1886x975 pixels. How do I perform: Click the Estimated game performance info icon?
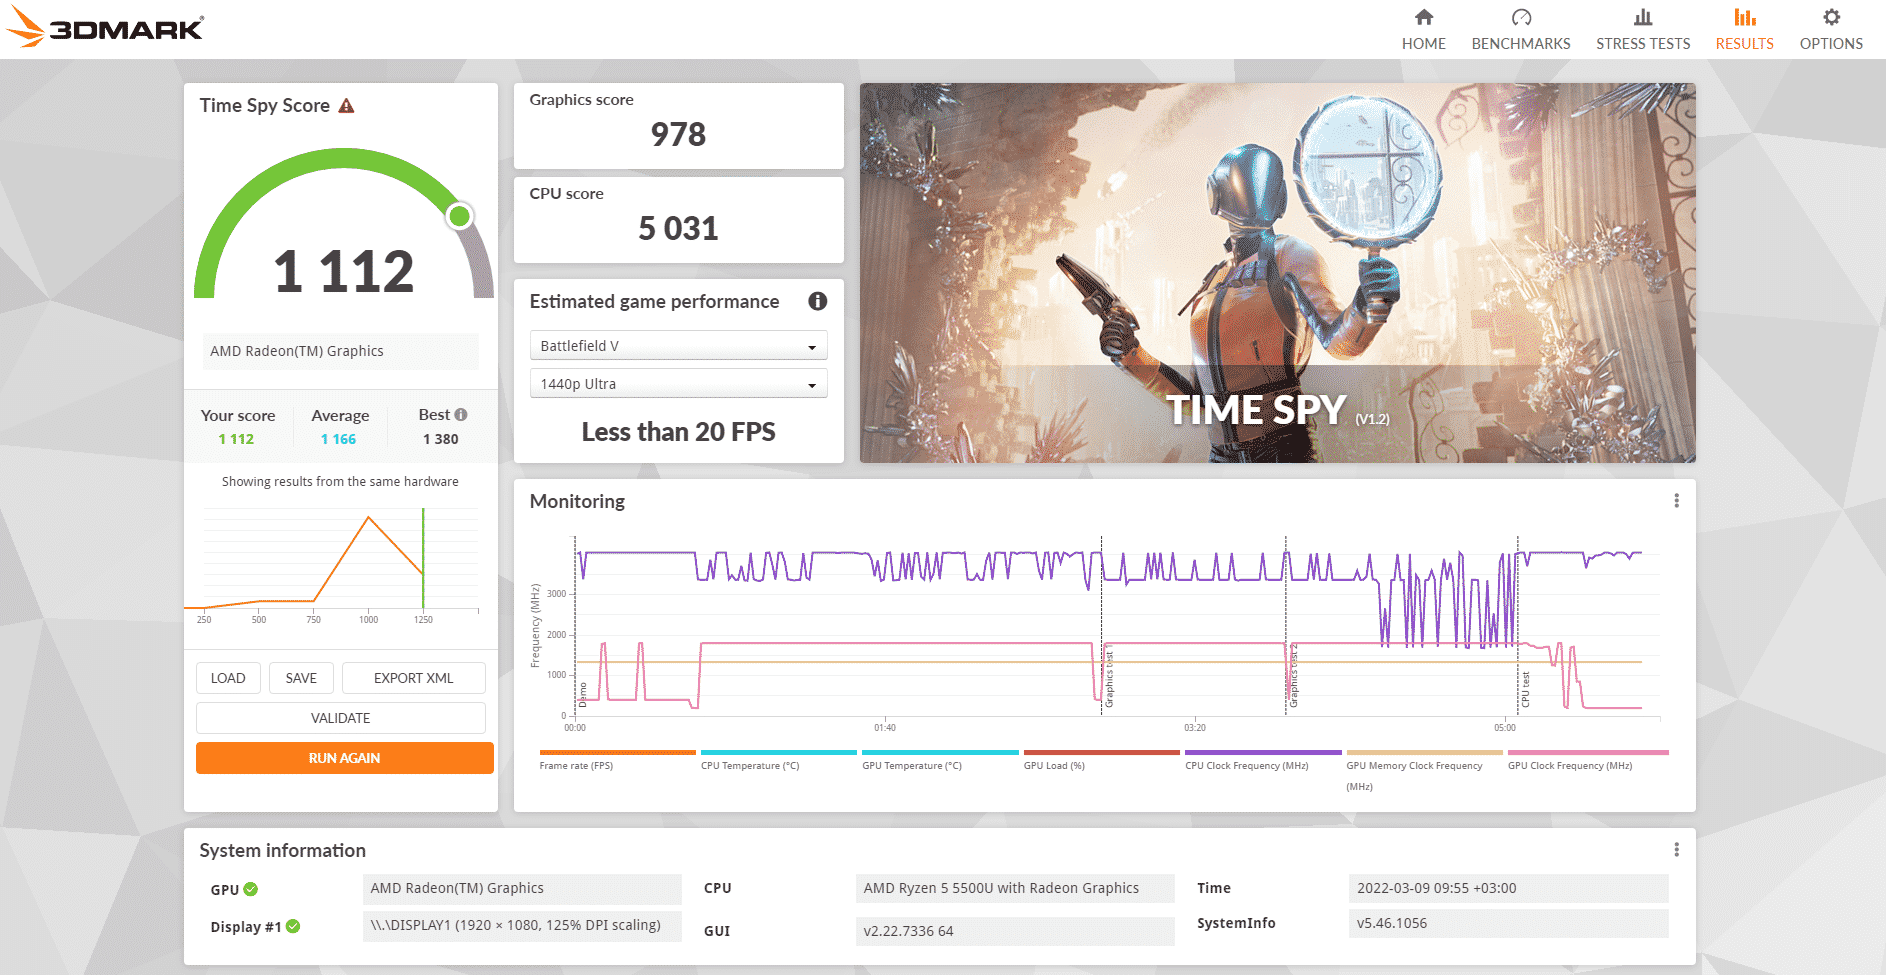coord(817,301)
